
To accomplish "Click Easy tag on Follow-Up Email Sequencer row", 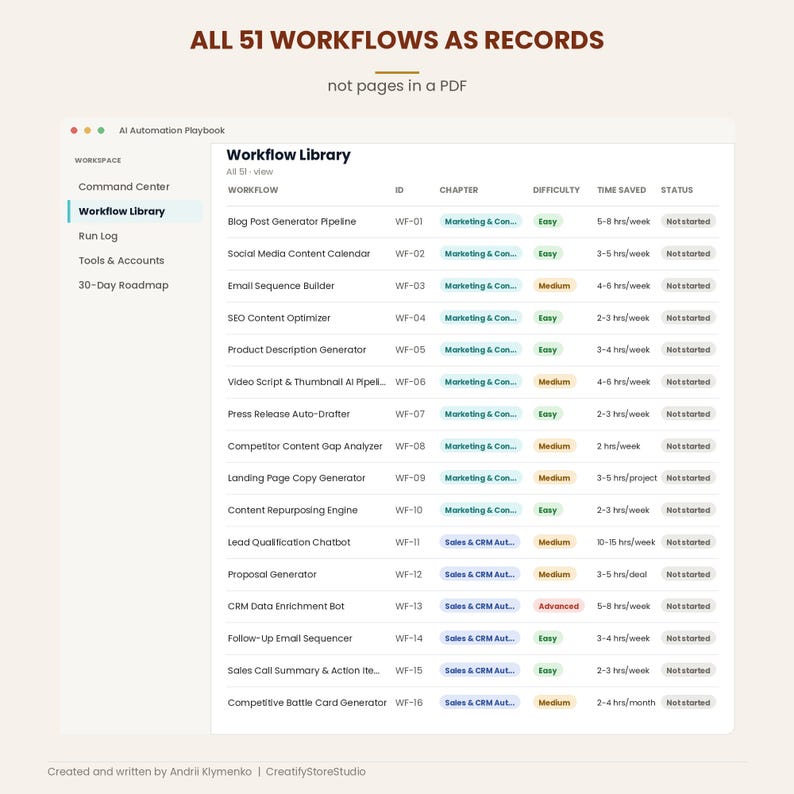I will click(x=547, y=639).
